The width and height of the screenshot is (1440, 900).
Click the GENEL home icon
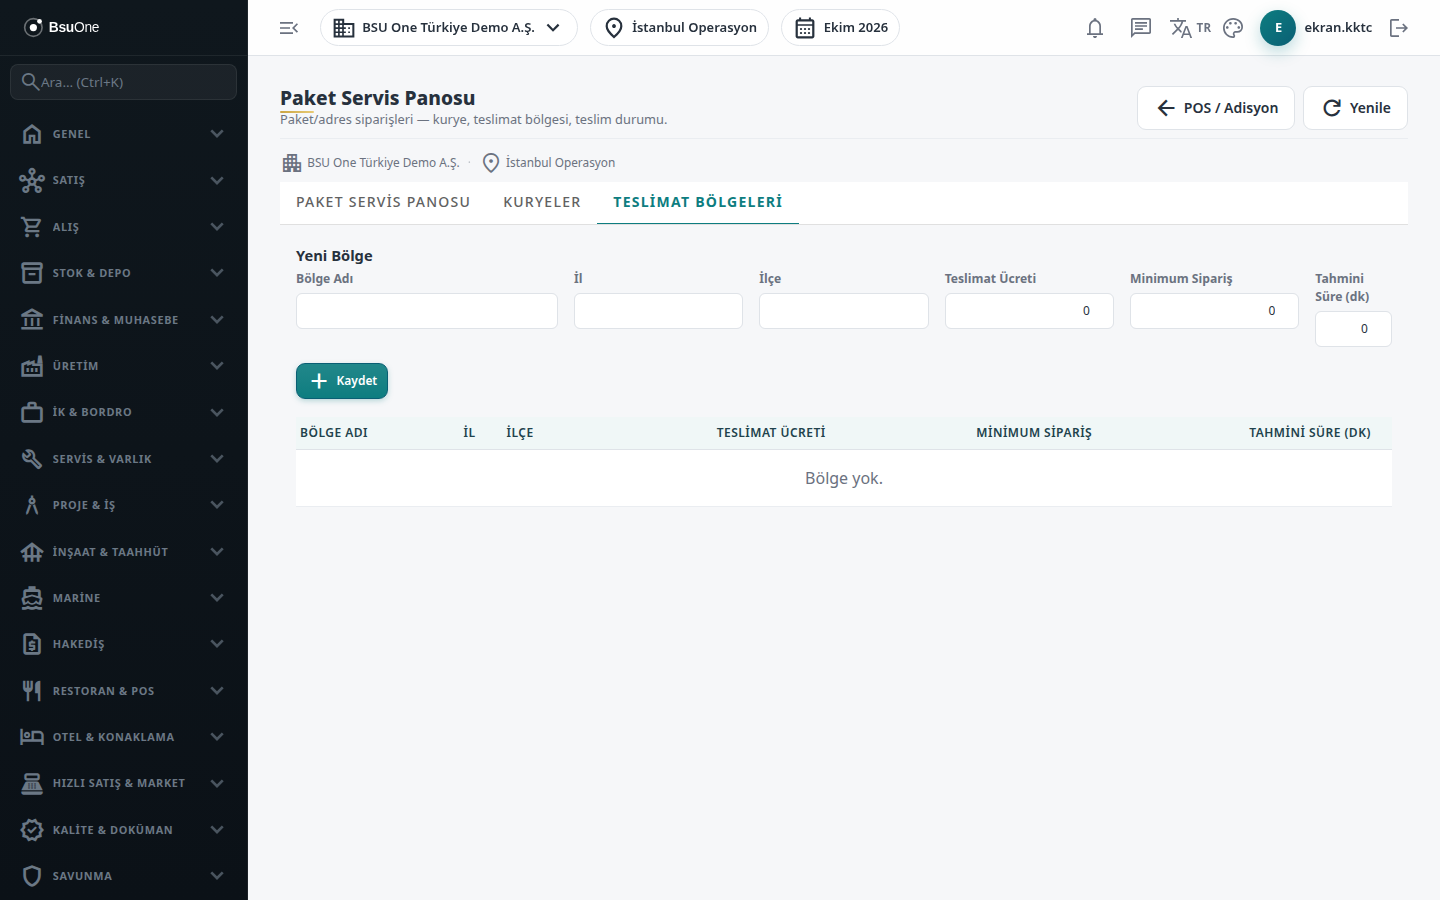point(32,134)
